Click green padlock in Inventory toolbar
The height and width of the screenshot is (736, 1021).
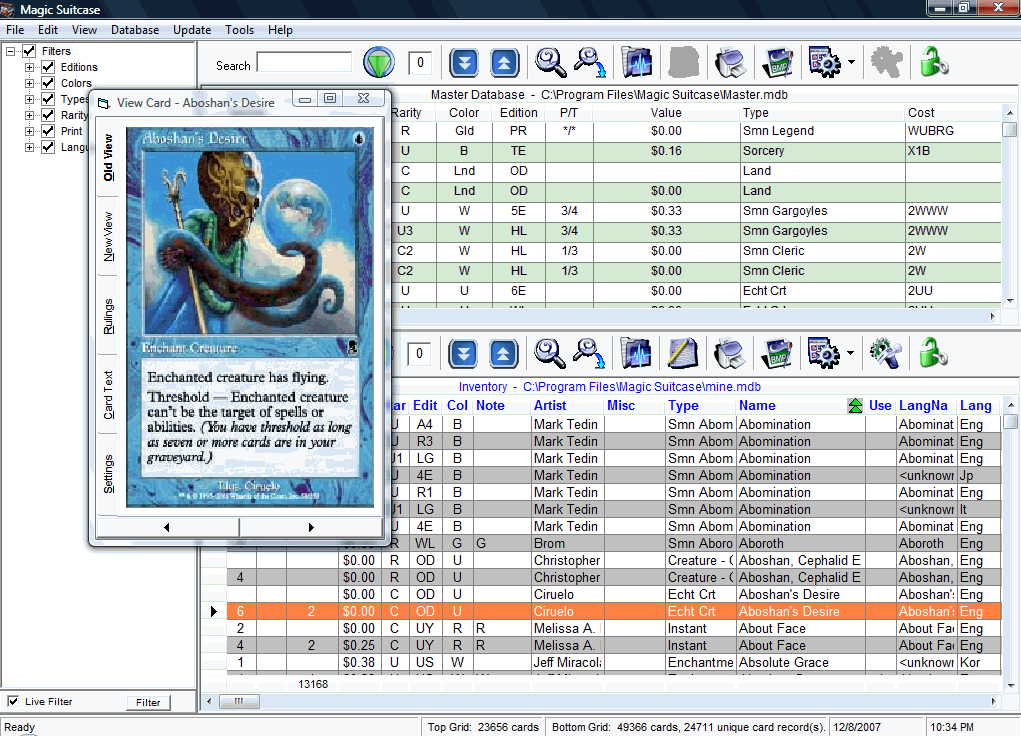(x=932, y=353)
